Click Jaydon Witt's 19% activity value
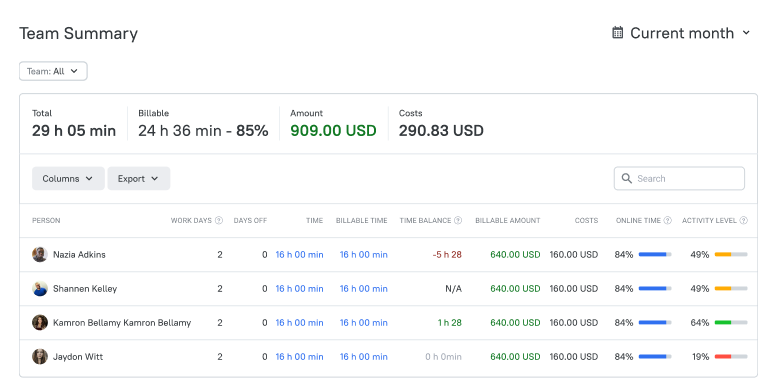Screen dimensions: 776x392 700,357
